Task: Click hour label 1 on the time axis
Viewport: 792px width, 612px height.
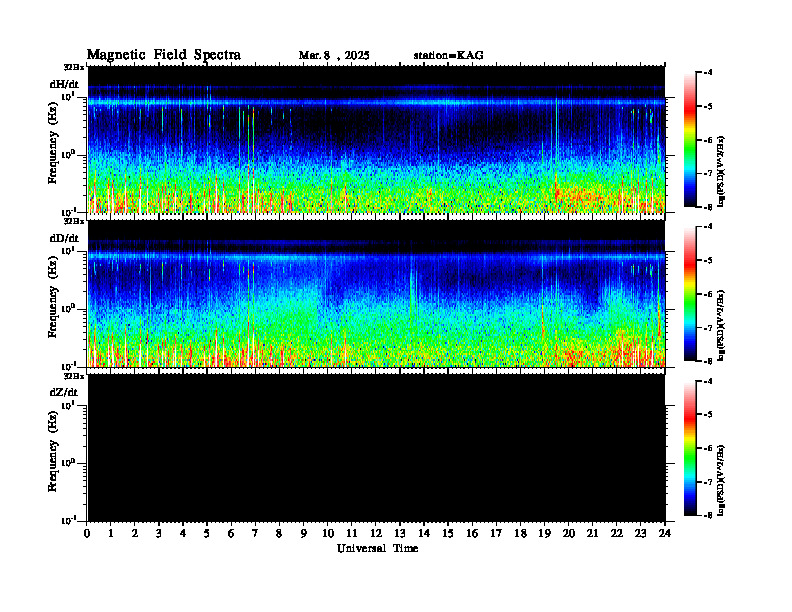Action: pos(111,534)
